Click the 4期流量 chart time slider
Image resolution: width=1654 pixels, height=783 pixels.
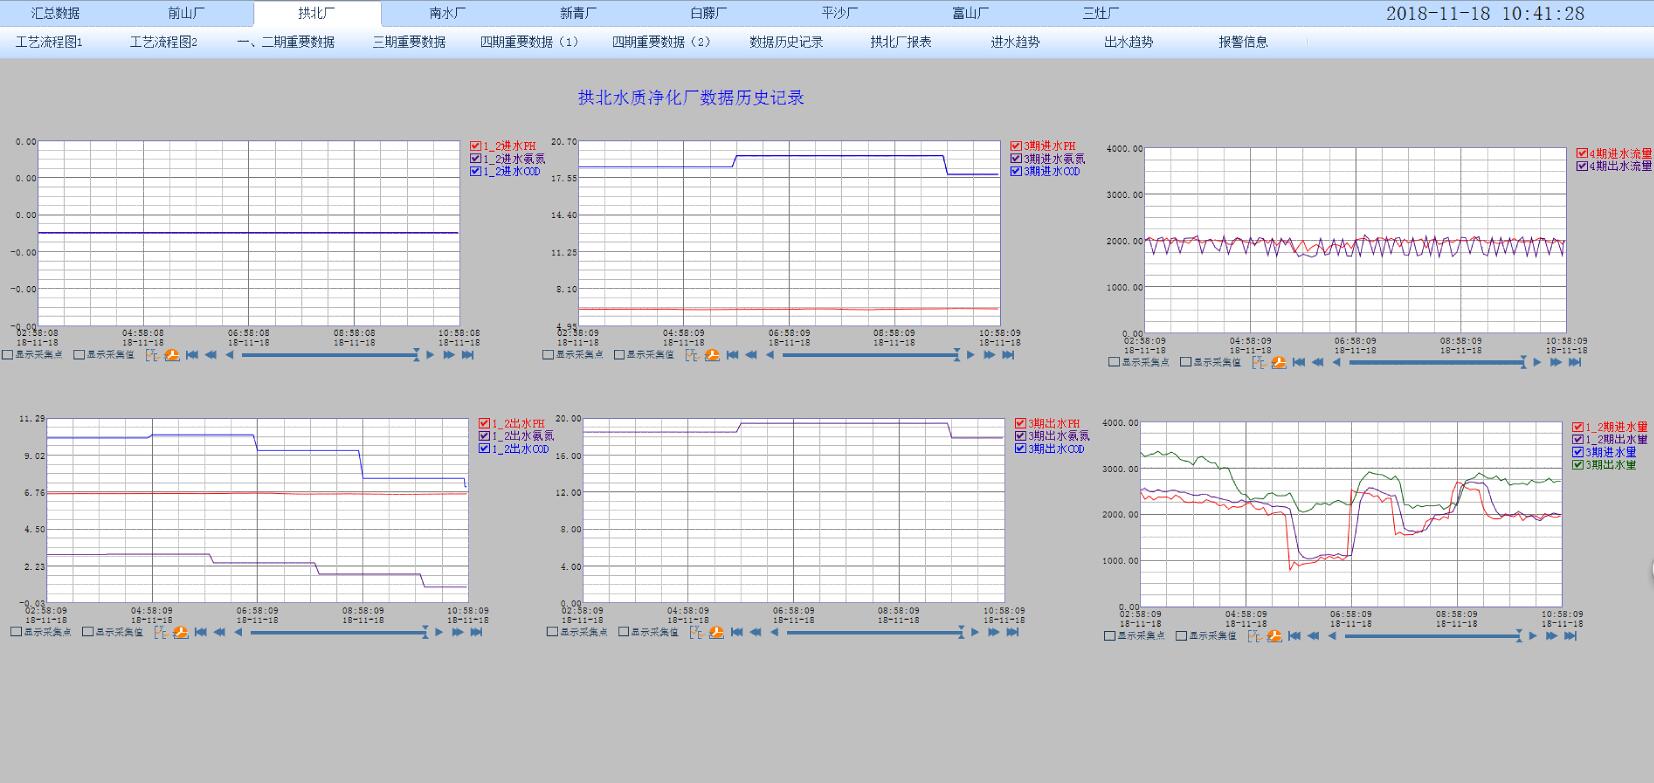pos(1437,362)
